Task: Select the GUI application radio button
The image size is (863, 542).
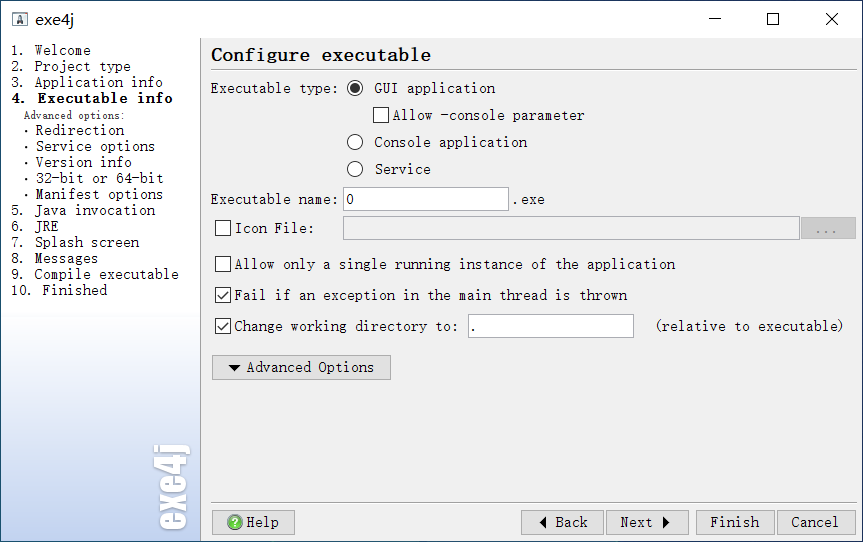Action: point(355,88)
